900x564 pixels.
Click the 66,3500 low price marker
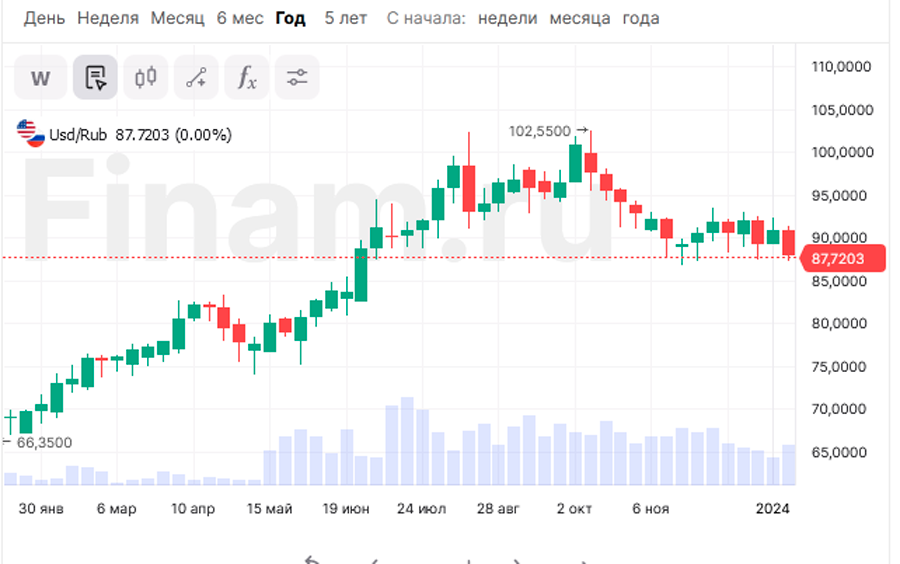click(45, 442)
